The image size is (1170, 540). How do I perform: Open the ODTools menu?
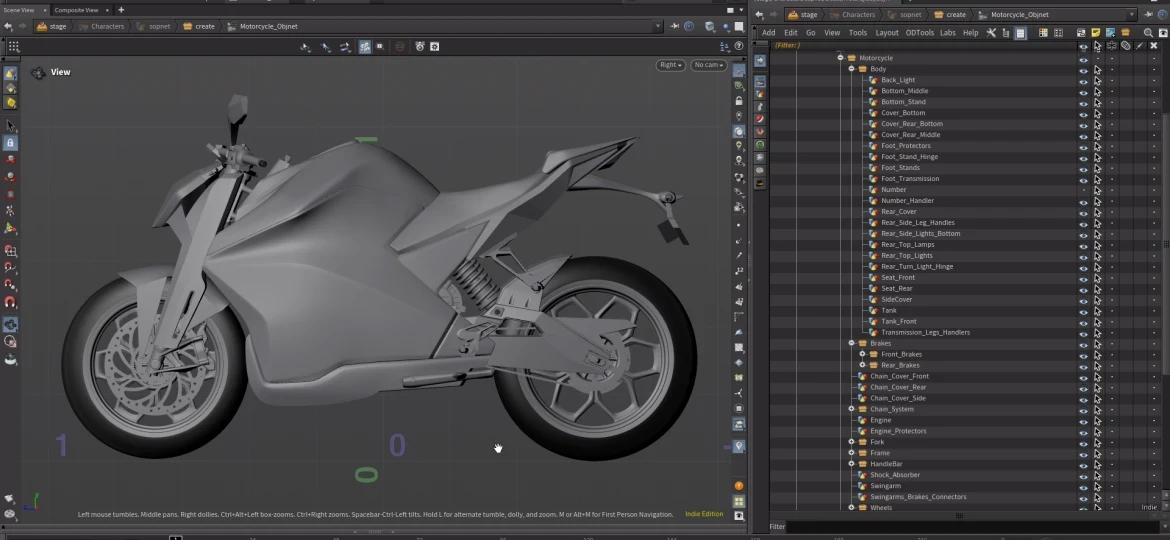(919, 33)
